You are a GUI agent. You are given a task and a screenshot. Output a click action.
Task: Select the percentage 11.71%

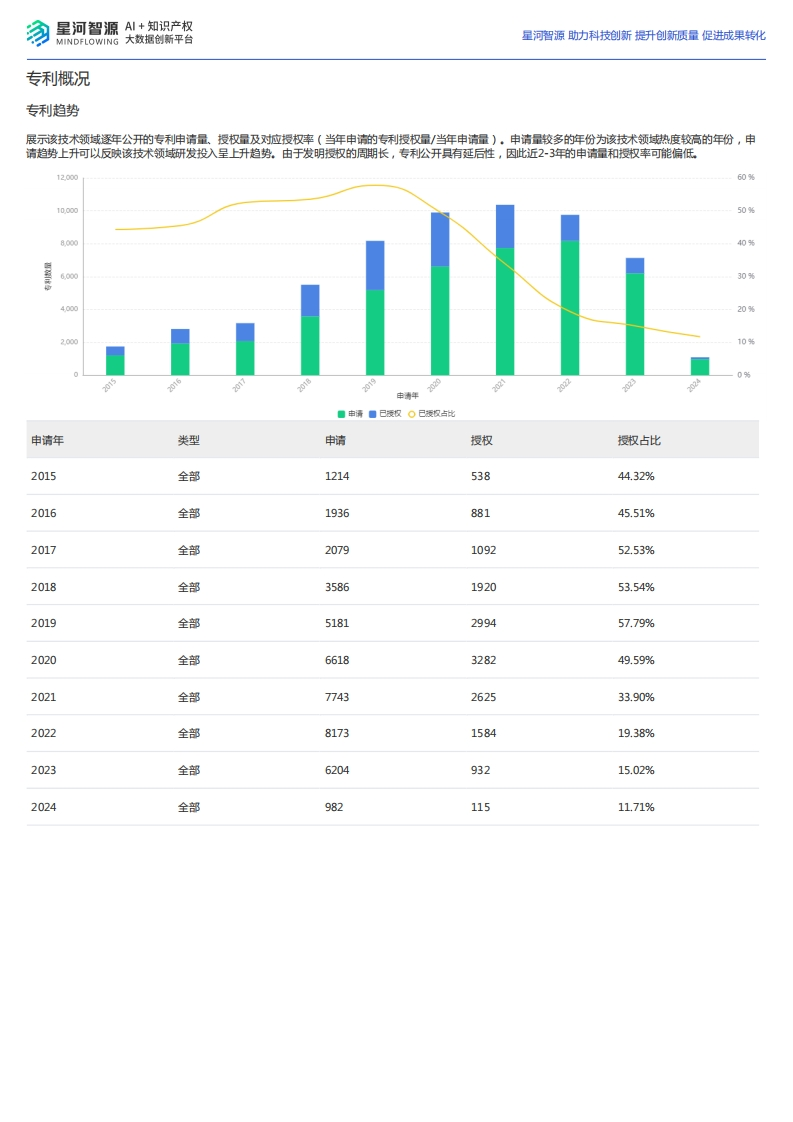pyautogui.click(x=636, y=807)
